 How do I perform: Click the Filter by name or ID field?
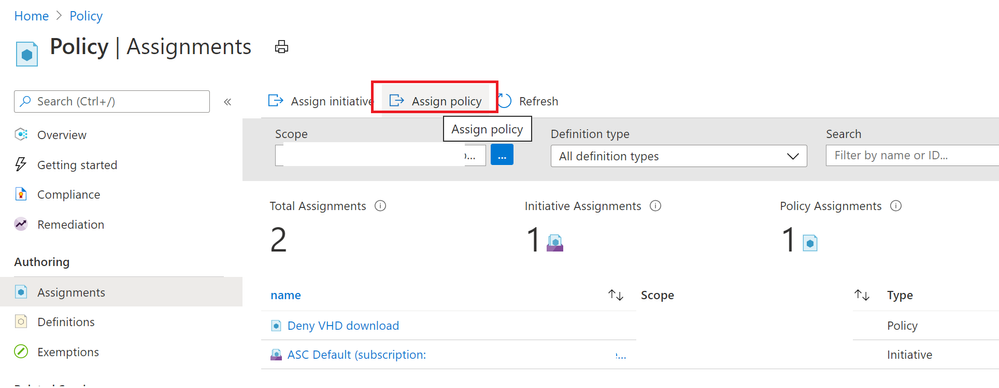(912, 156)
